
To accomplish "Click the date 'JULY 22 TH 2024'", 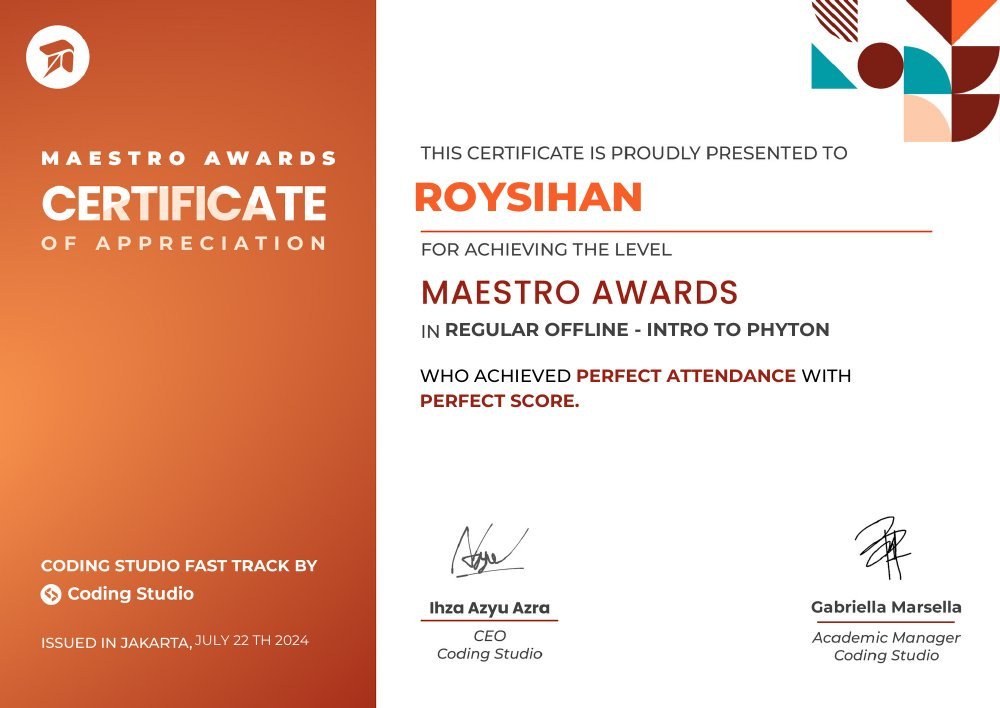I will coord(252,640).
